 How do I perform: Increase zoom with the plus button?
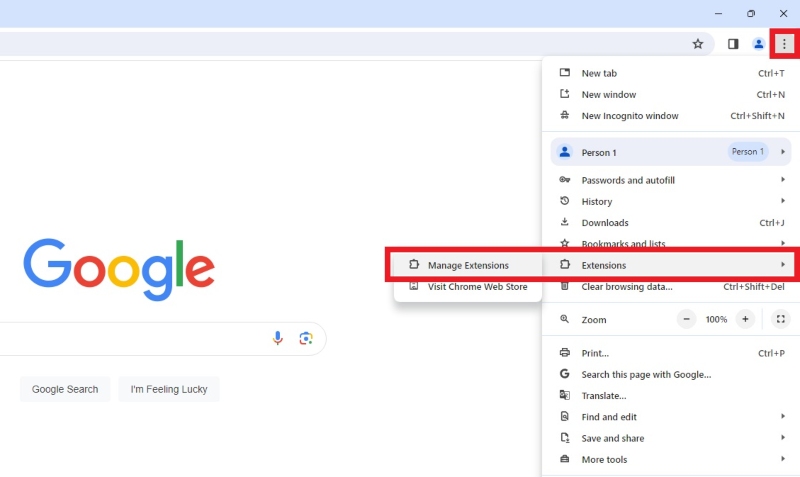745,319
